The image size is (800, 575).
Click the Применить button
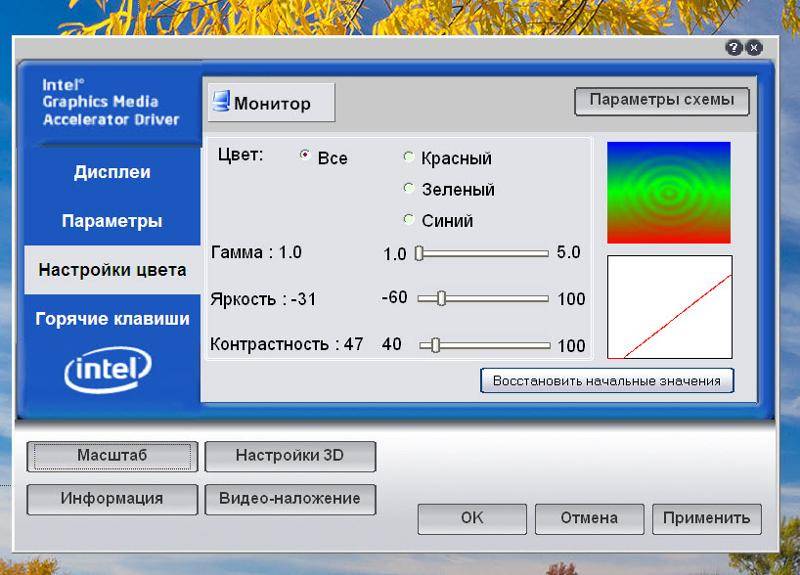(x=707, y=518)
